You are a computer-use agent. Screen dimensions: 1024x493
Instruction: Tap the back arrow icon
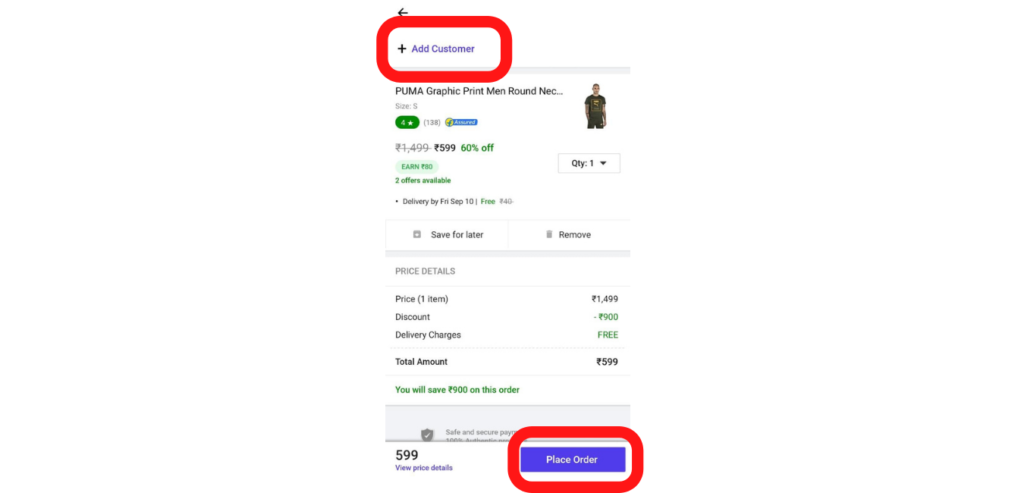403,12
